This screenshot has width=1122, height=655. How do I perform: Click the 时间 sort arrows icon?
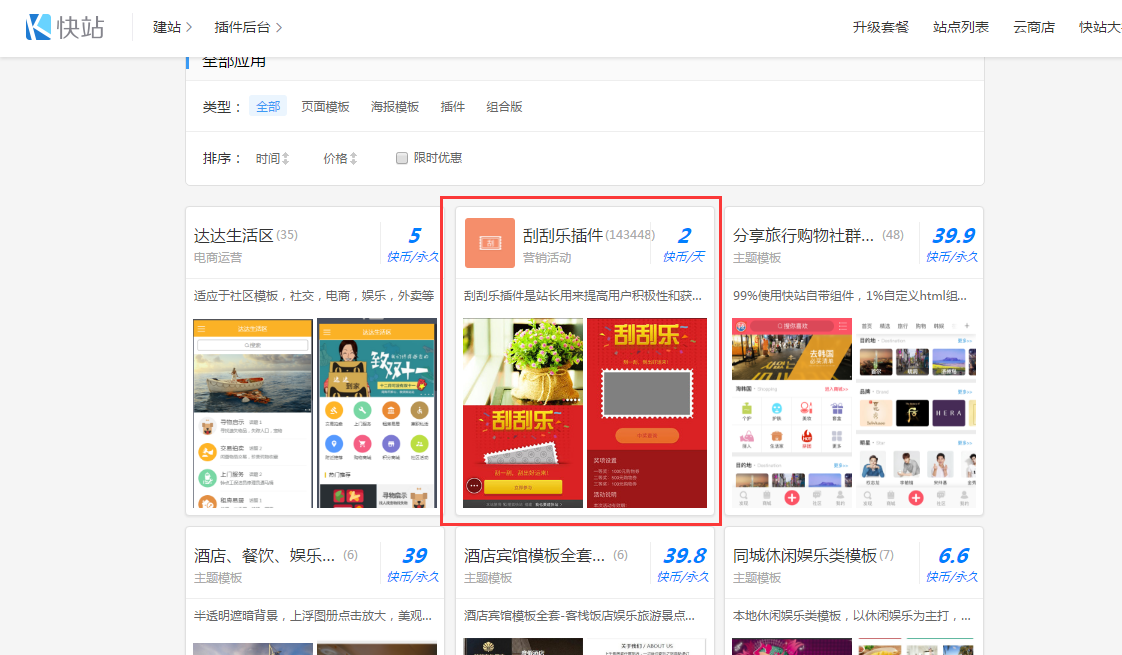pyautogui.click(x=285, y=158)
